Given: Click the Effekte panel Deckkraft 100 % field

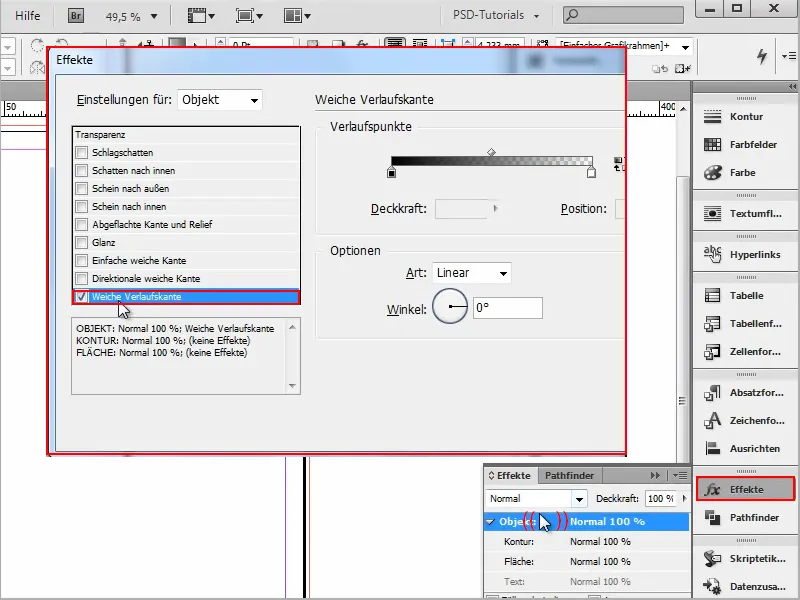Looking at the screenshot, I should tap(661, 498).
